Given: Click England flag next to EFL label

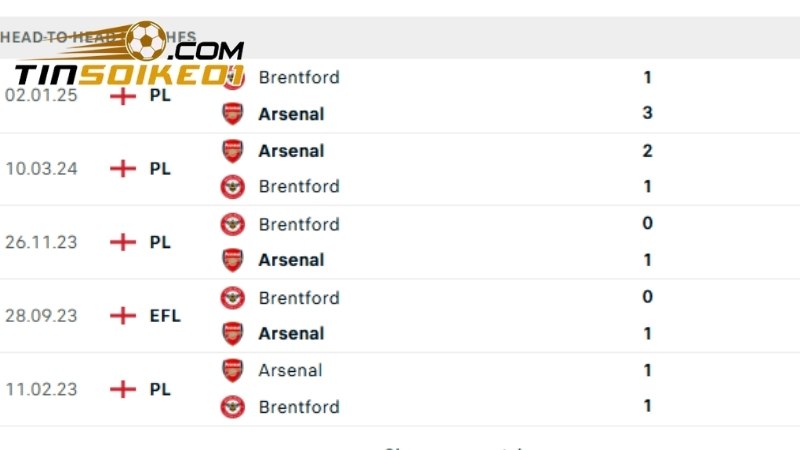Looking at the screenshot, I should [x=123, y=316].
